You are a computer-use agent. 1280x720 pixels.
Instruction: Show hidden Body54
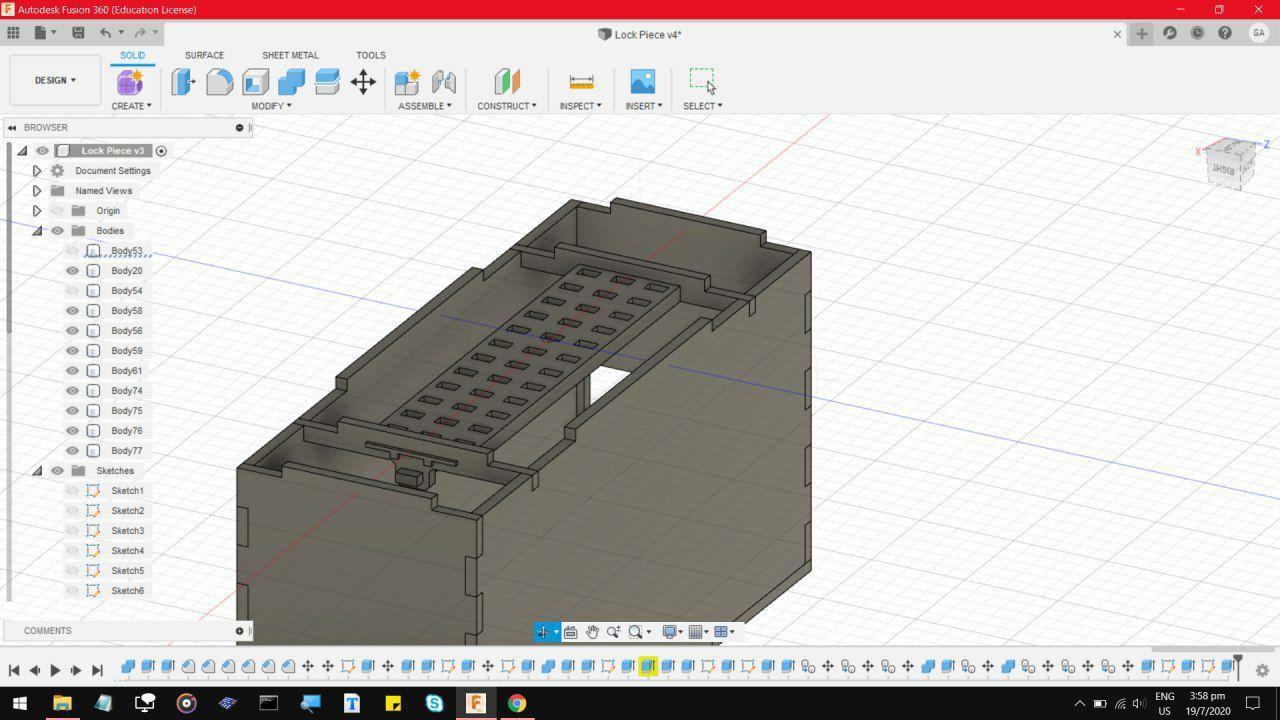point(72,291)
